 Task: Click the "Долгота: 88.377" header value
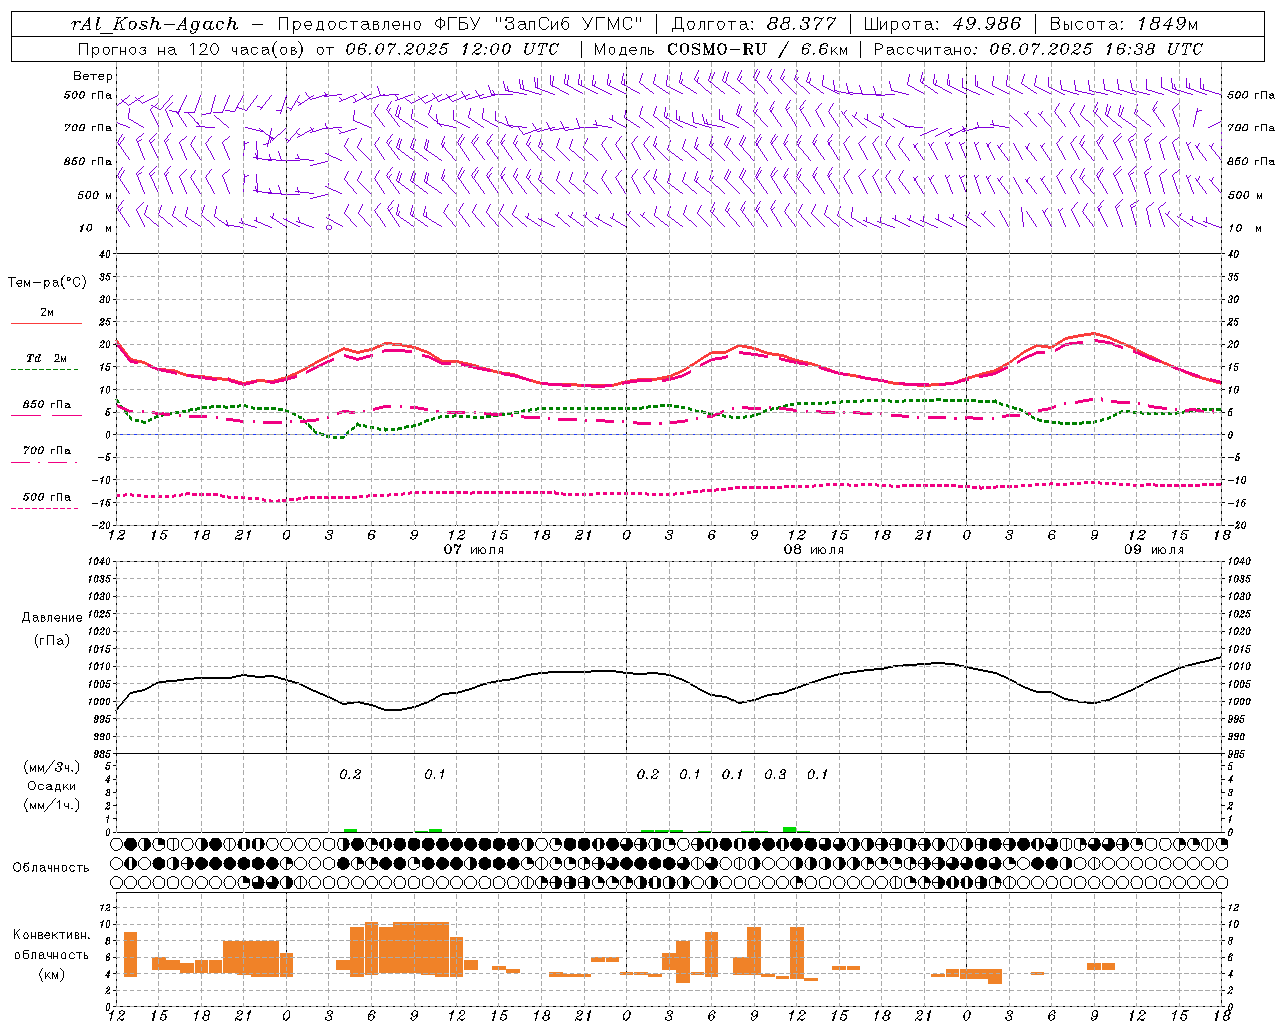[x=753, y=24]
